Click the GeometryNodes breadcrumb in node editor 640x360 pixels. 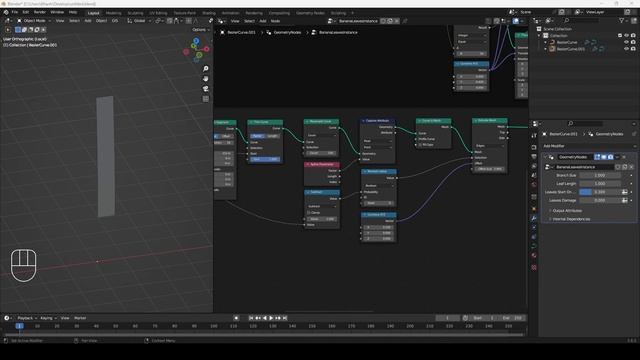tap(287, 32)
